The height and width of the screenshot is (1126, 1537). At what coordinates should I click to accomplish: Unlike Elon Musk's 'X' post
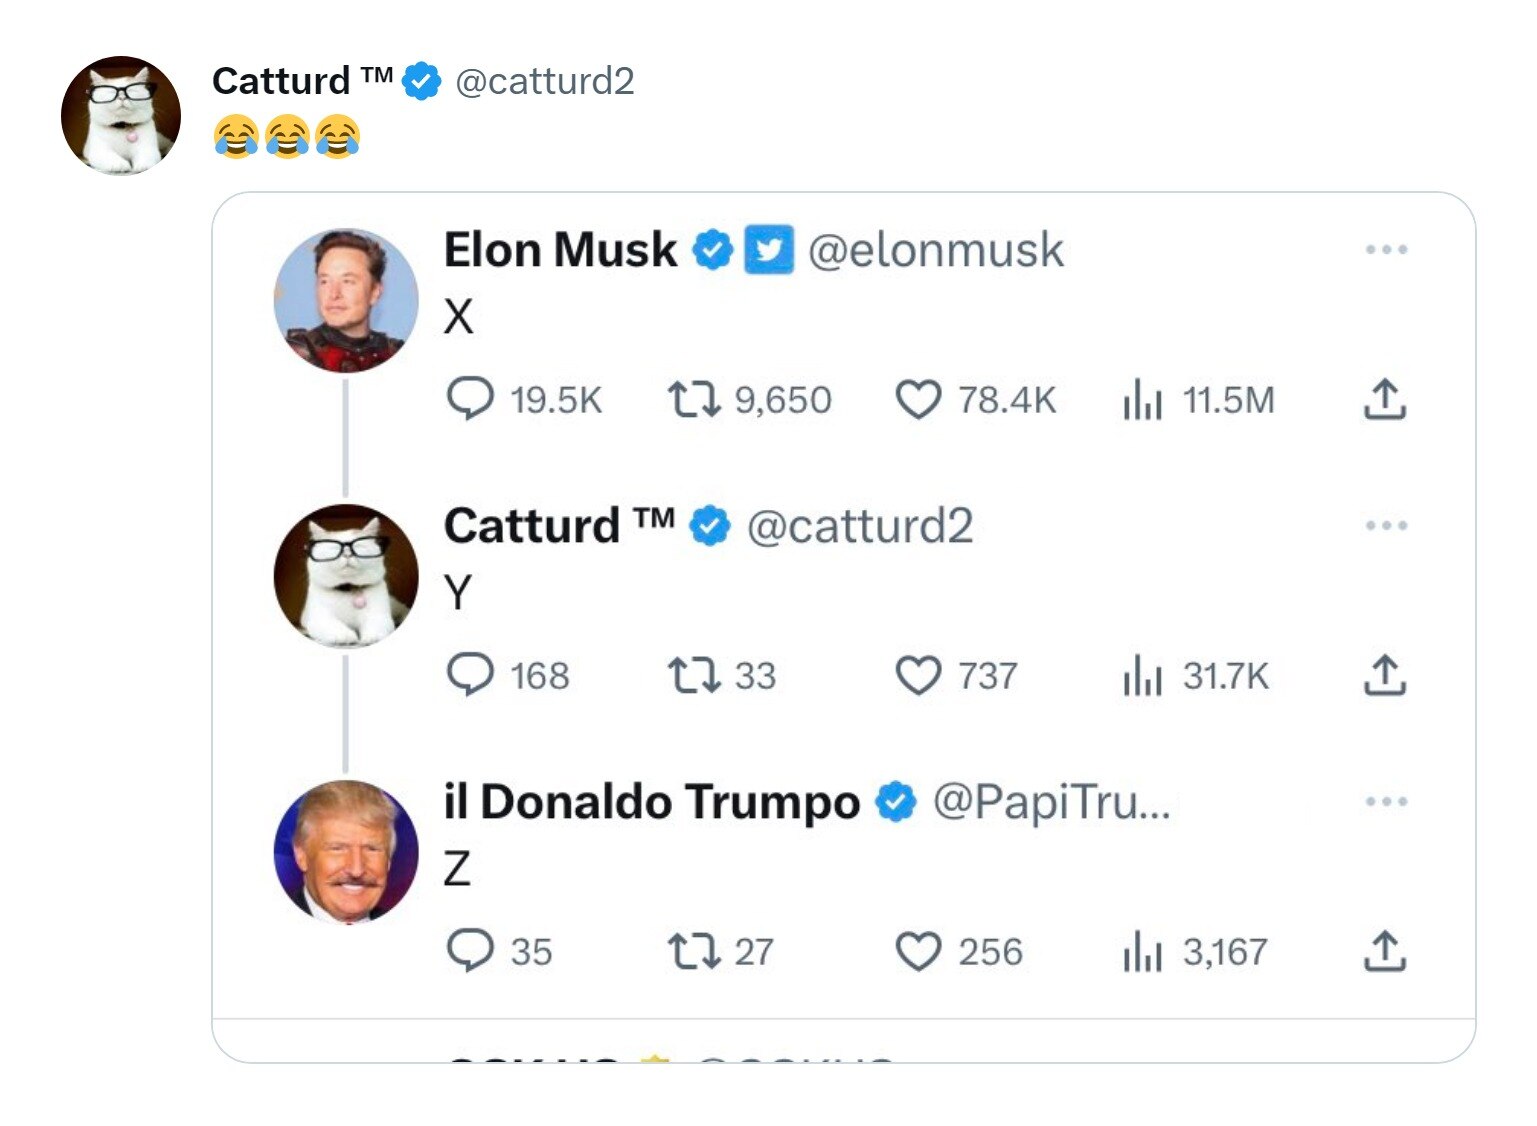(918, 399)
